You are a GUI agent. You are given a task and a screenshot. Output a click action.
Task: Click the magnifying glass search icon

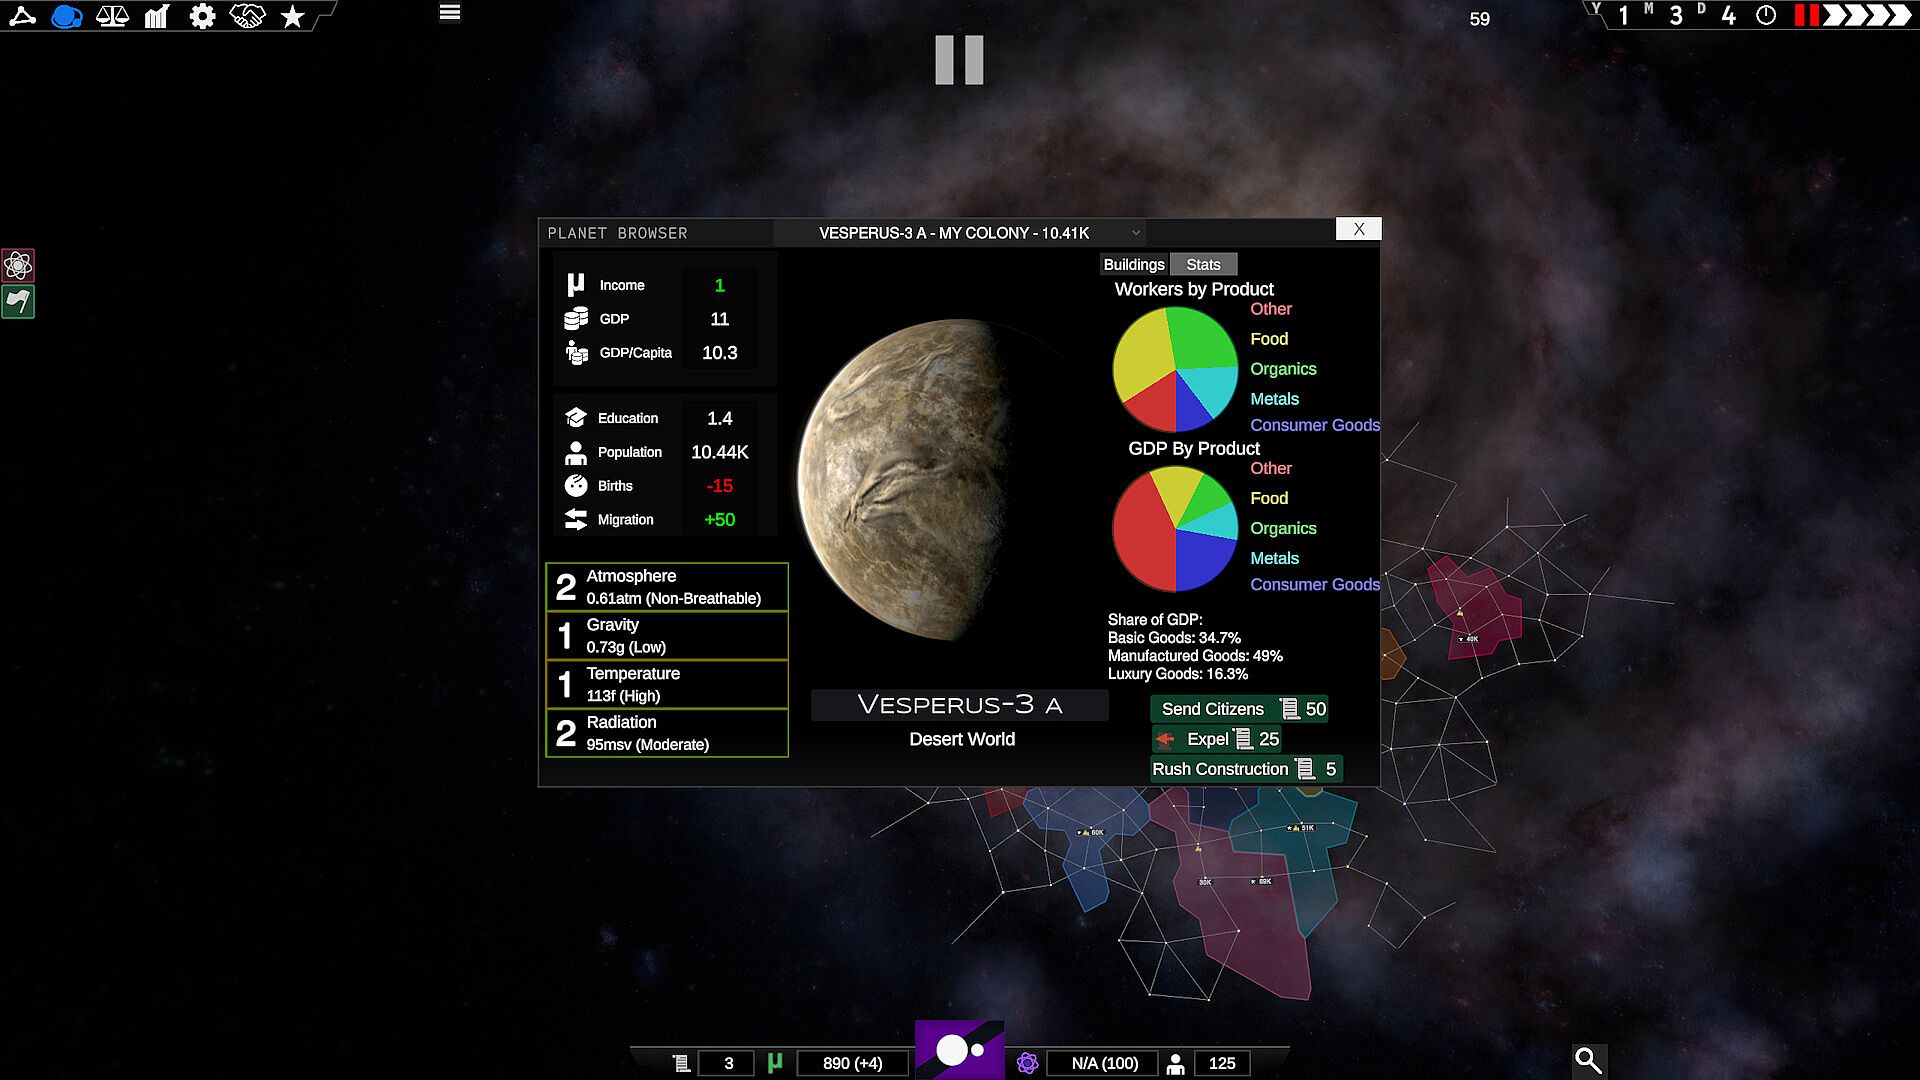pyautogui.click(x=1588, y=1060)
